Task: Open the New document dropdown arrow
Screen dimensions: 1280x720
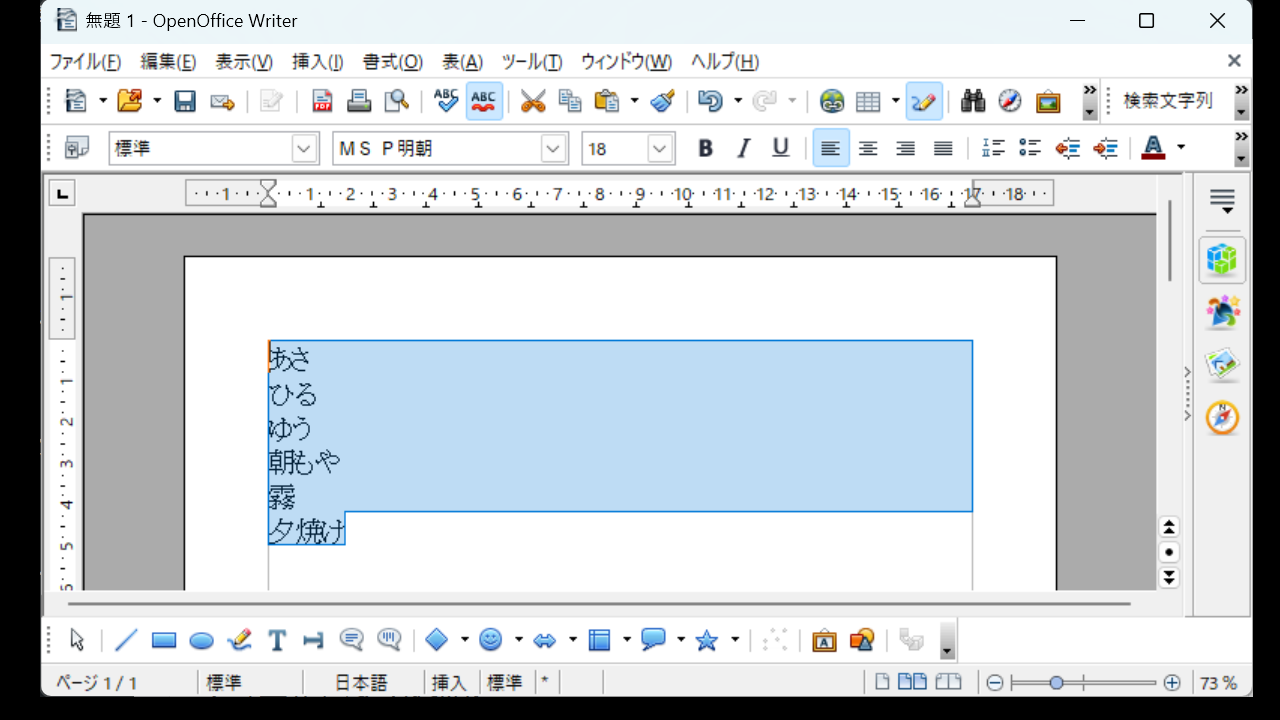Action: pyautogui.click(x=103, y=101)
